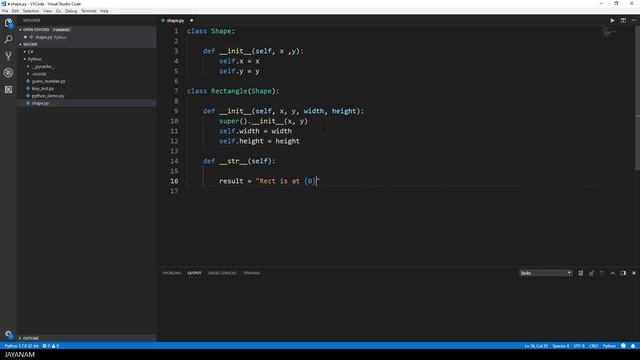Image resolution: width=640 pixels, height=360 pixels.
Task: Close the bottom output panel
Action: click(x=634, y=273)
